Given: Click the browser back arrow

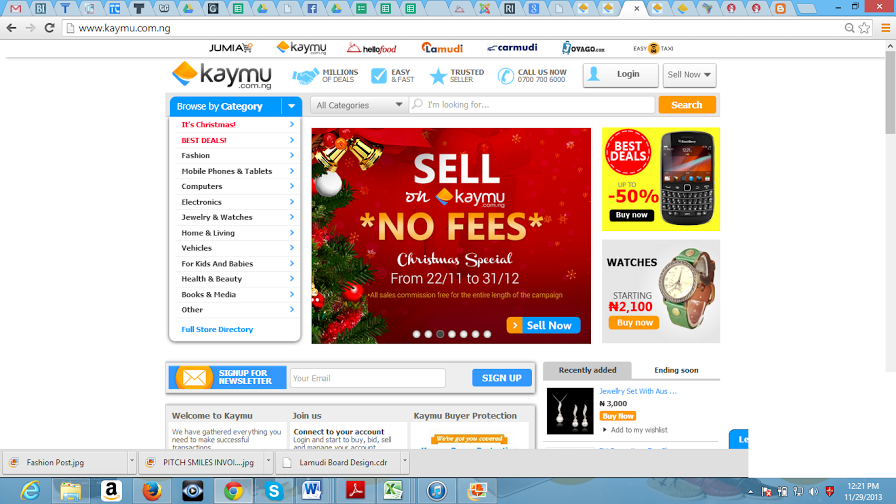Looking at the screenshot, I should (x=11, y=27).
